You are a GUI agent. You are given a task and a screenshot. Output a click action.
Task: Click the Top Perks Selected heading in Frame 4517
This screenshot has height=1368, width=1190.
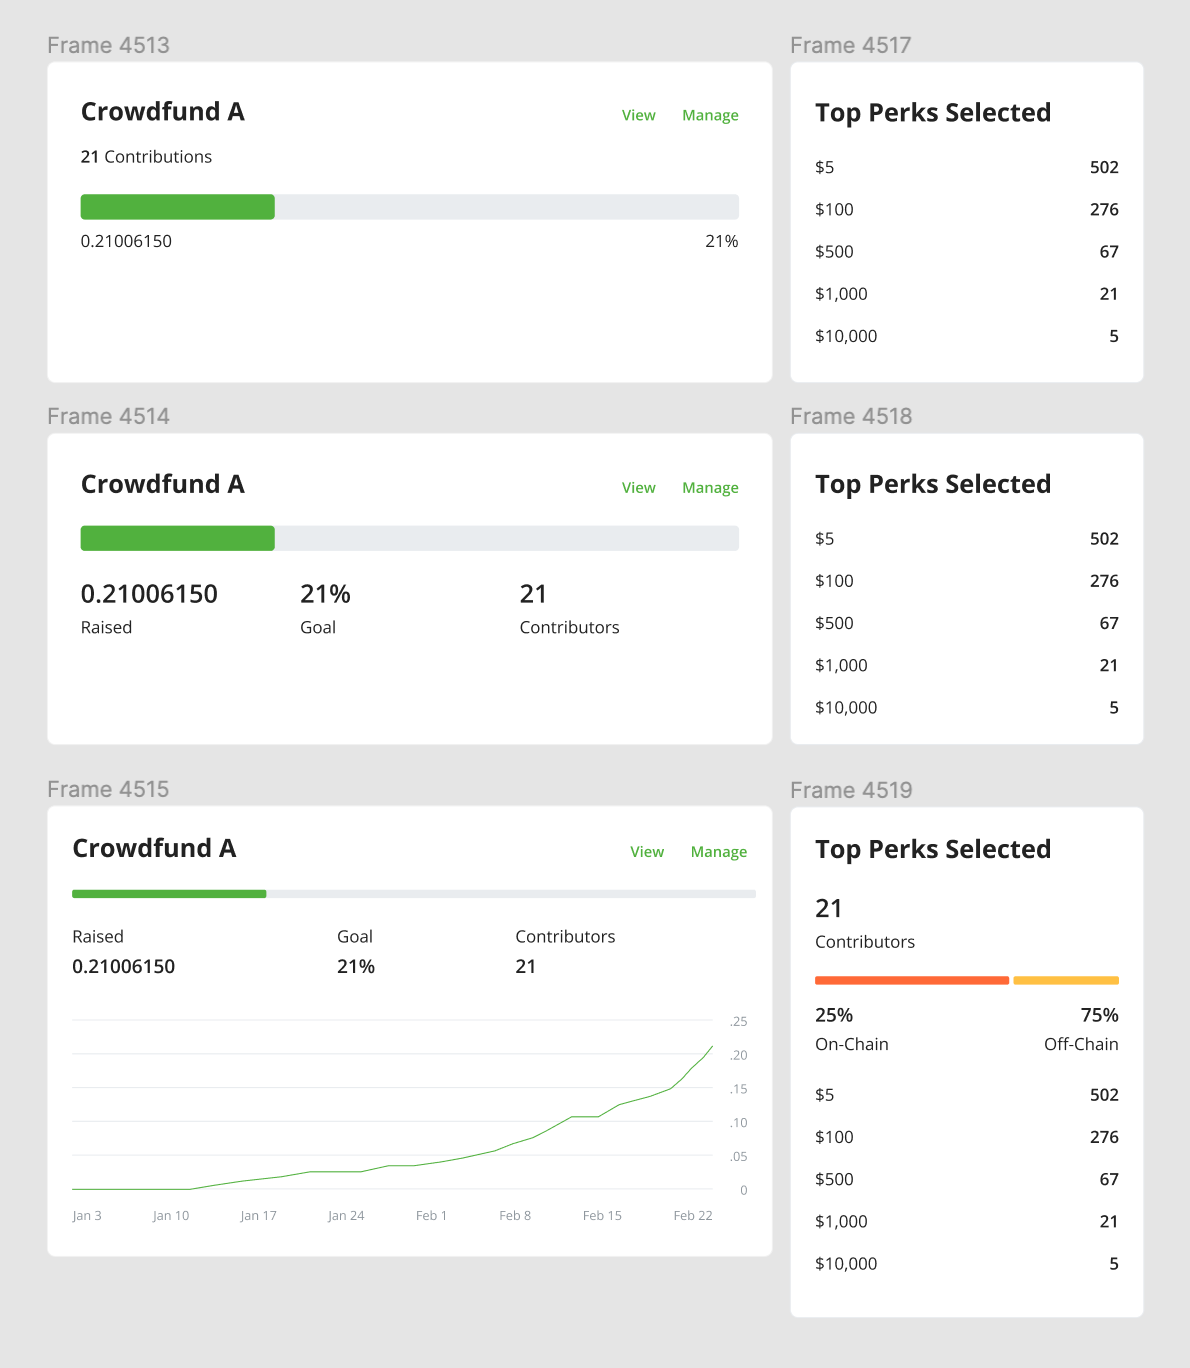coord(932,113)
